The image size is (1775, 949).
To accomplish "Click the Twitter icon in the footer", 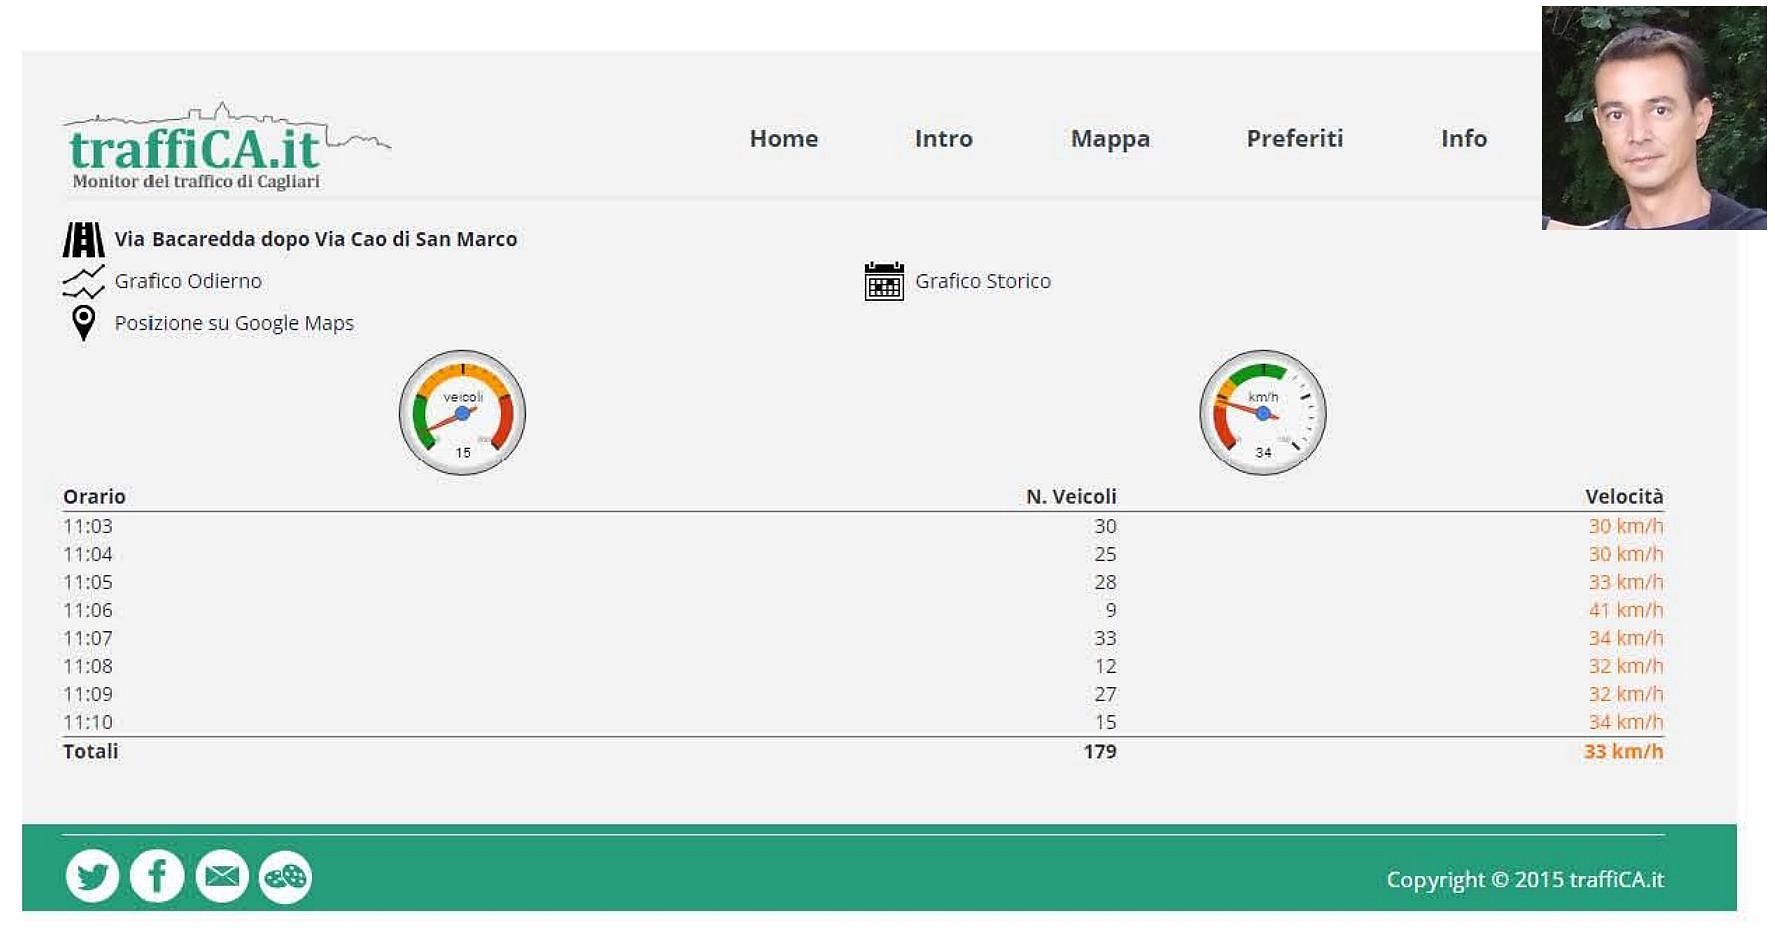I will point(92,877).
